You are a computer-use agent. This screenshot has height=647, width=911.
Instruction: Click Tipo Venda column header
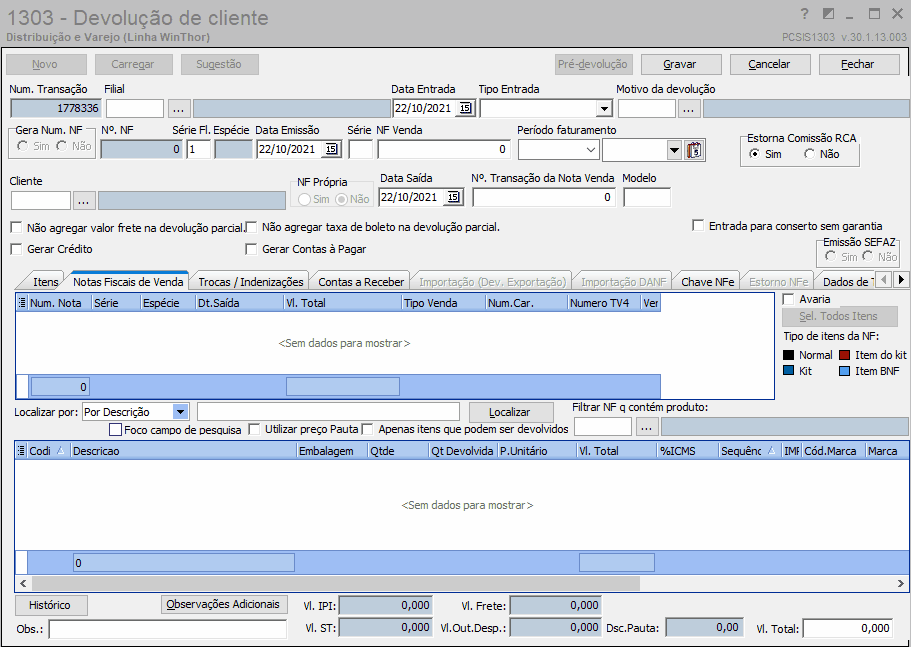[x=443, y=303]
